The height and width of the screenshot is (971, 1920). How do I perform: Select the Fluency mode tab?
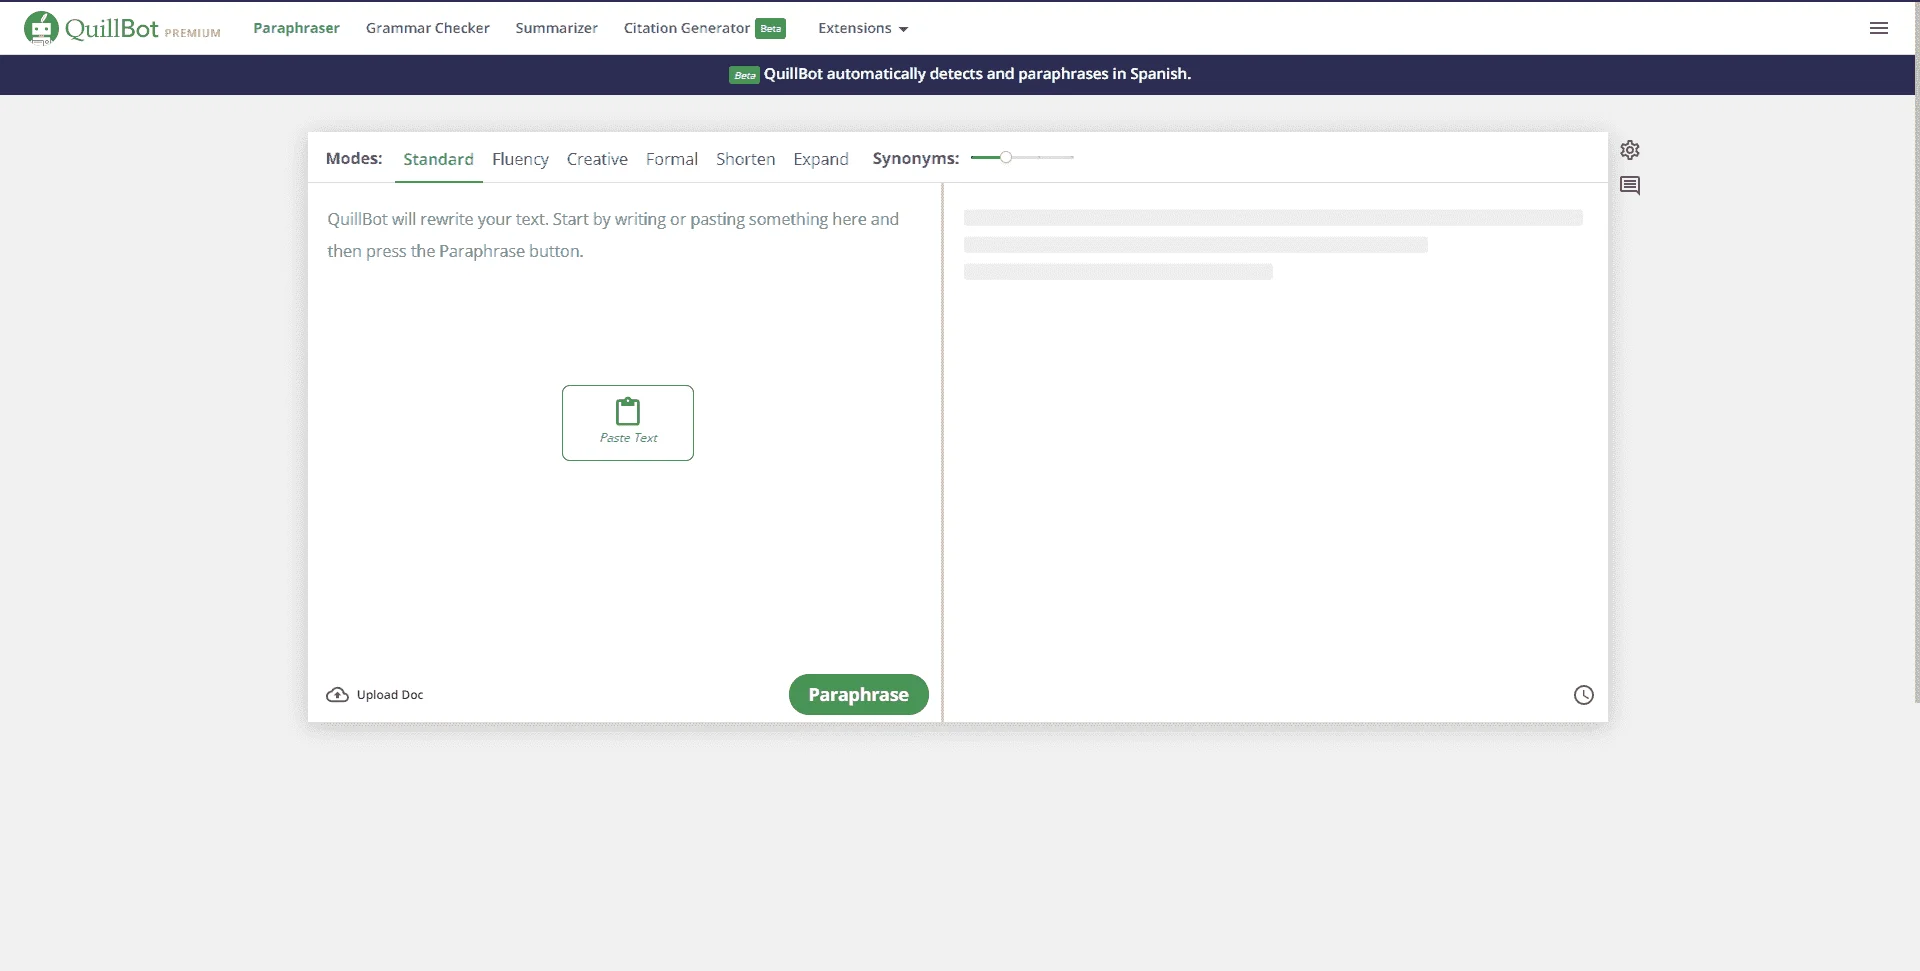[520, 159]
